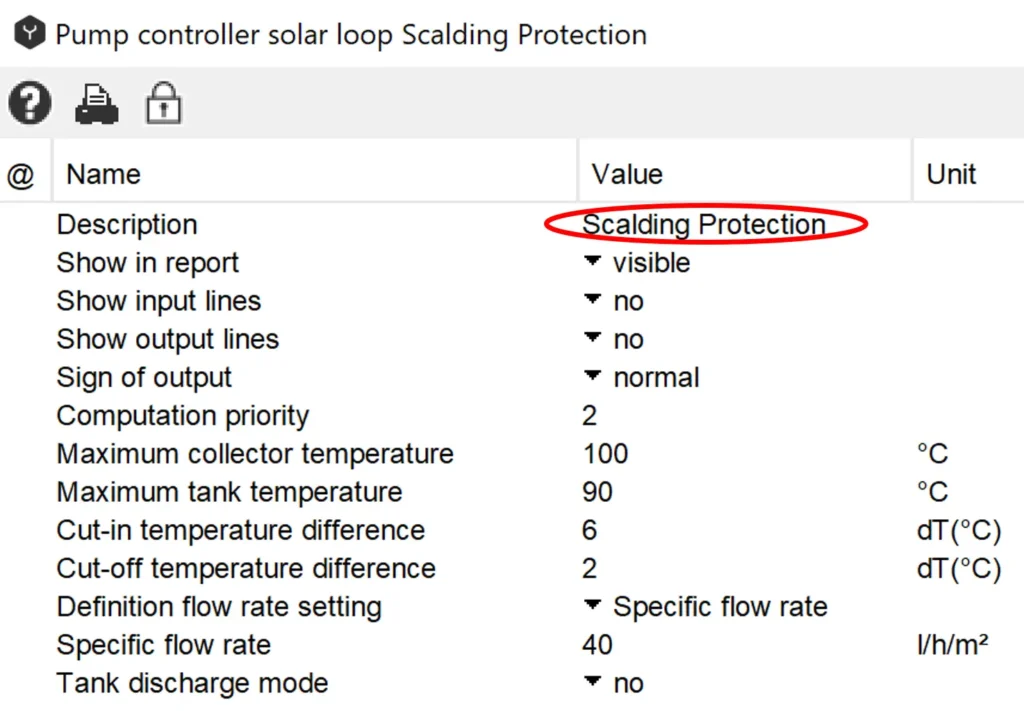Click the Name column header
Viewport: 1024px width, 711px height.
tap(103, 174)
